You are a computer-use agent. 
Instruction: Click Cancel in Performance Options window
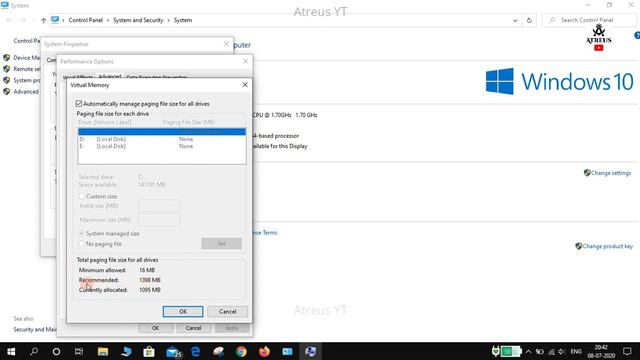click(193, 328)
